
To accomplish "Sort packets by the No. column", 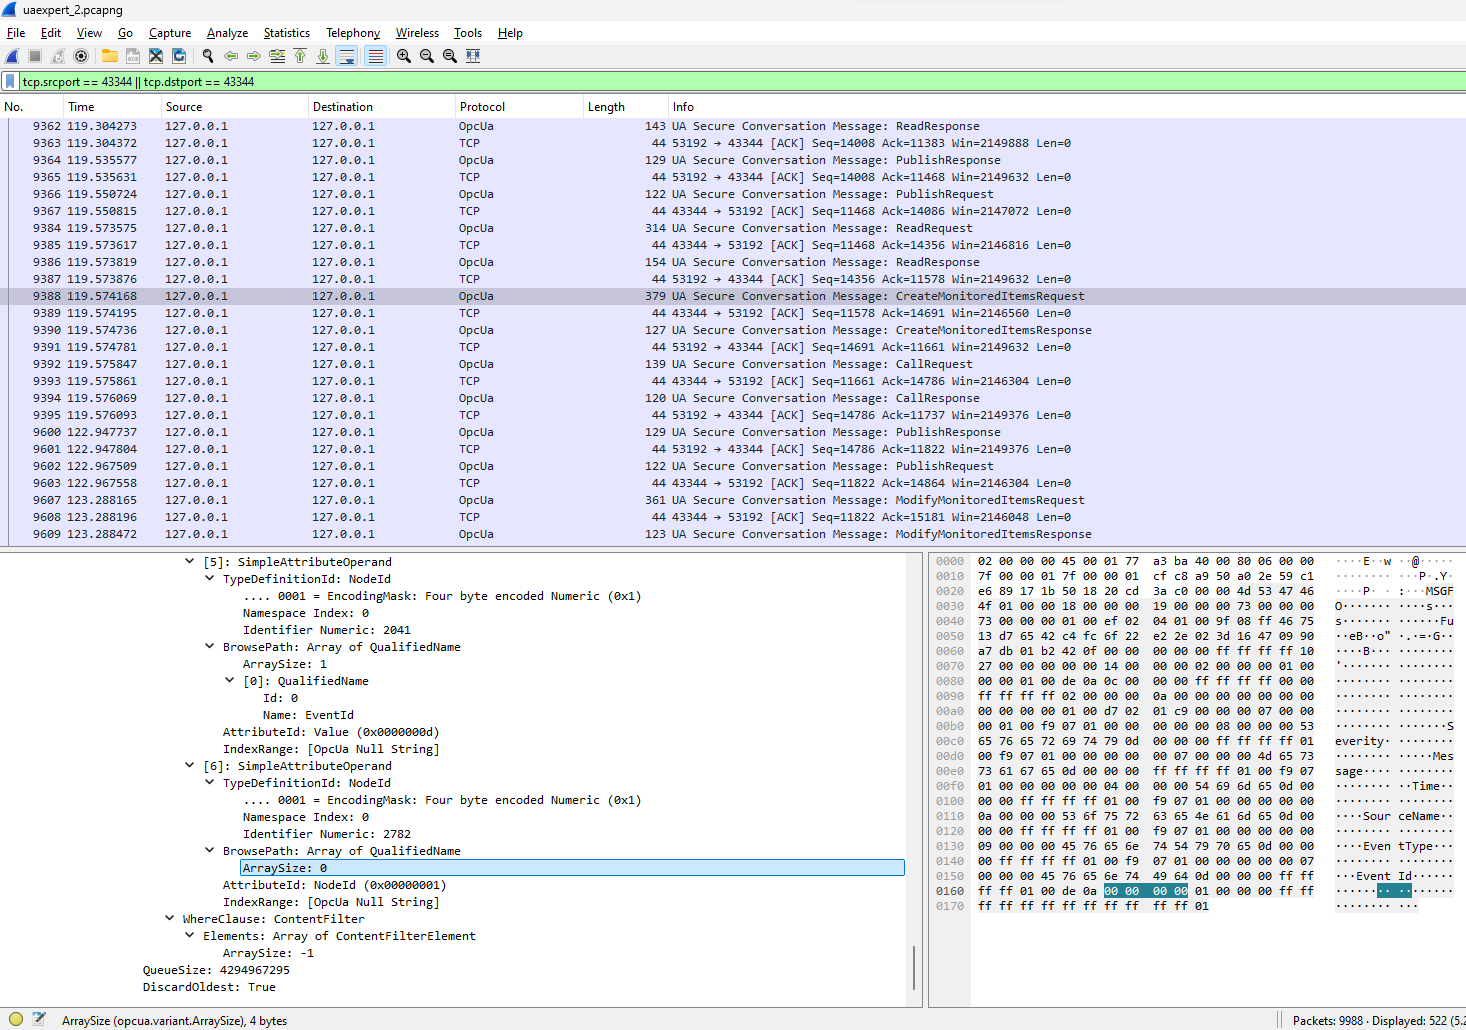I will pyautogui.click(x=30, y=107).
